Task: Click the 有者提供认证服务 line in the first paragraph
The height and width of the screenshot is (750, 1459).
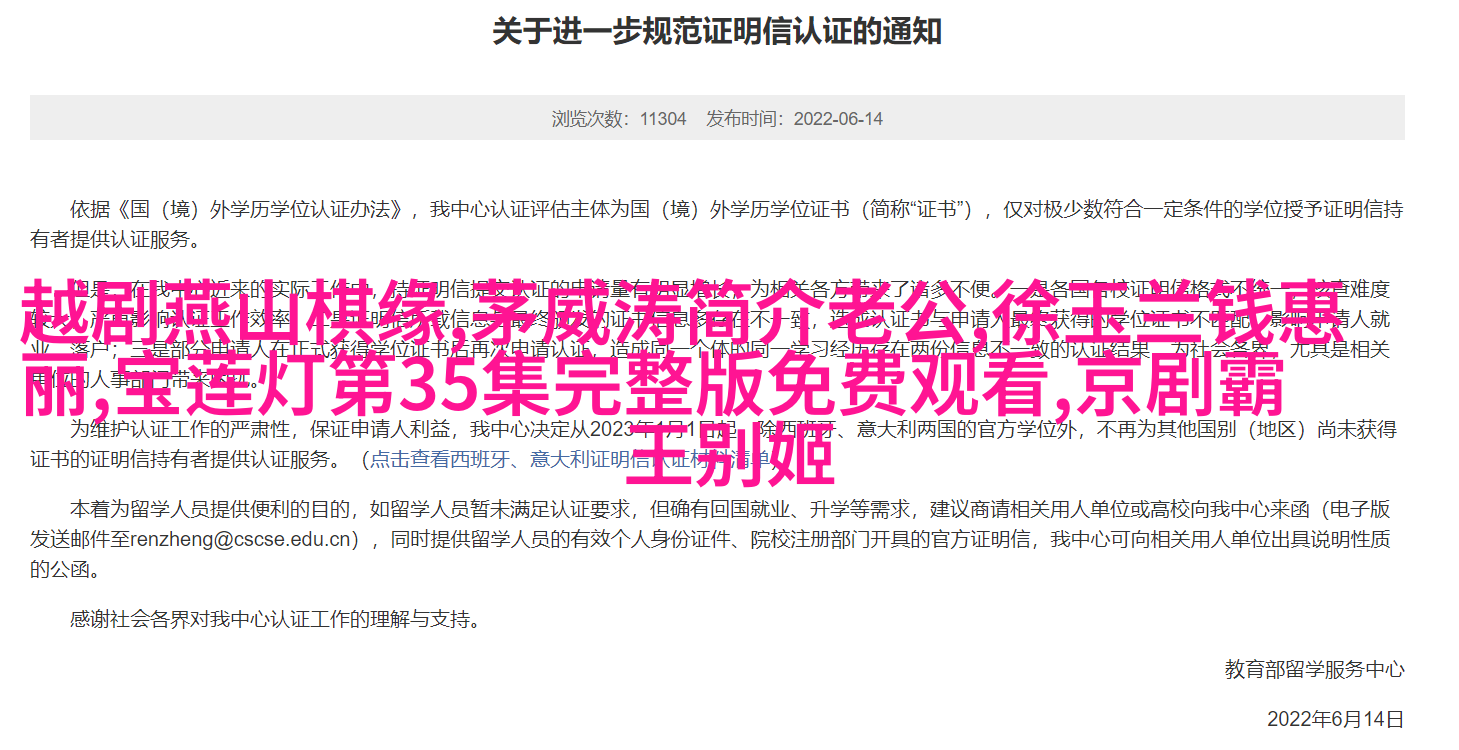Action: click(115, 241)
